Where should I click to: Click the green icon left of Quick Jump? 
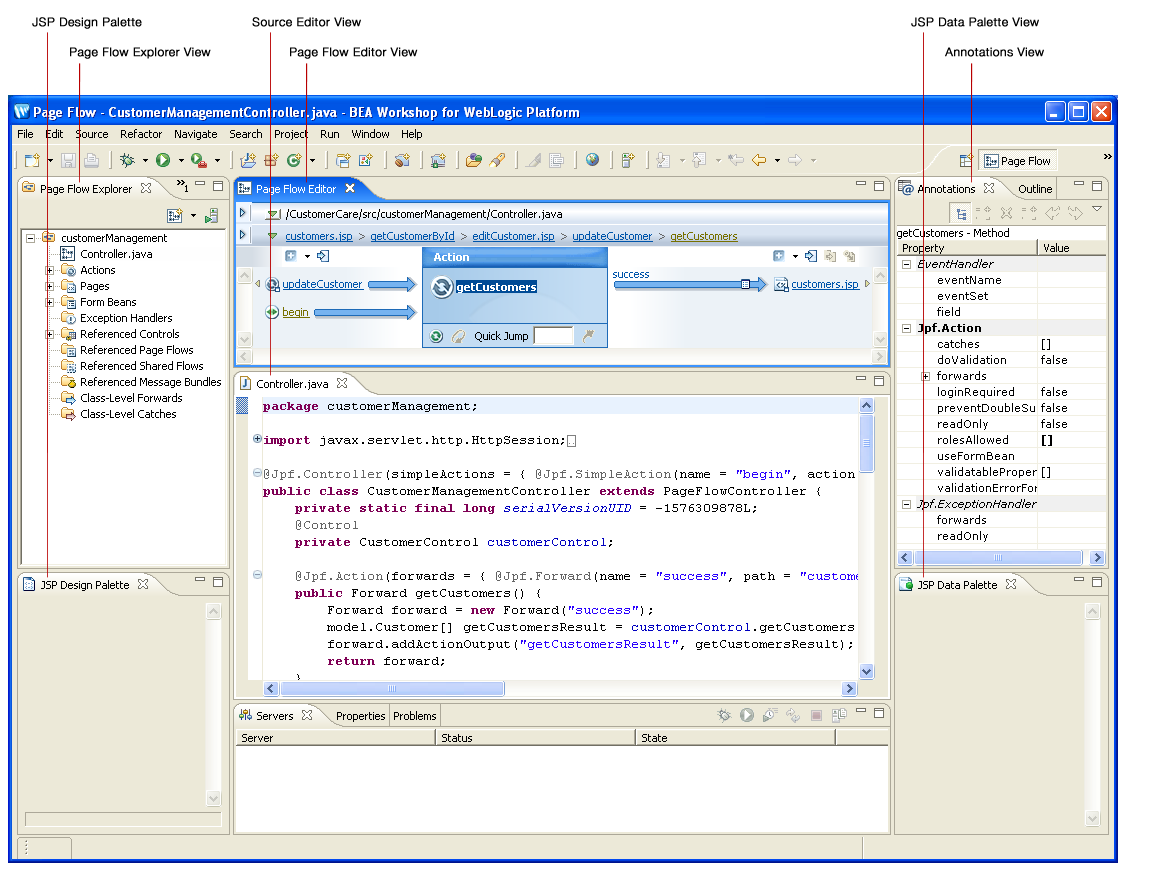pos(437,336)
